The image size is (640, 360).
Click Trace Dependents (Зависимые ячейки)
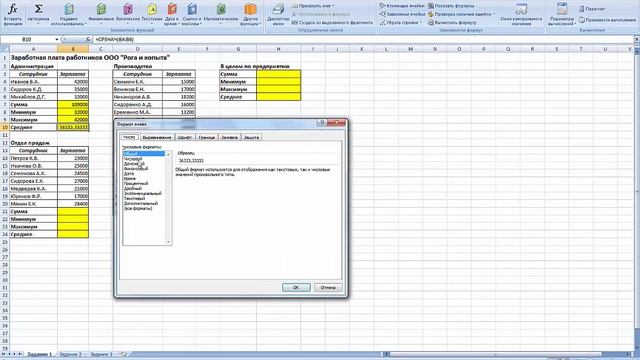pyautogui.click(x=402, y=14)
